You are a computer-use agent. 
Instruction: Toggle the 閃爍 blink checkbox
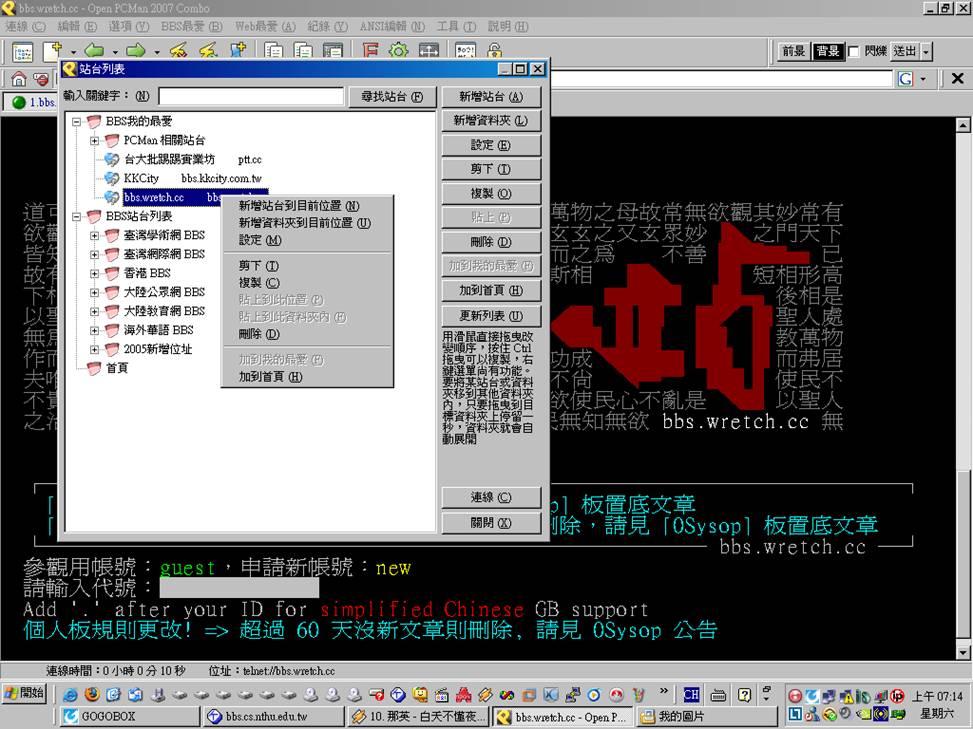click(x=853, y=52)
